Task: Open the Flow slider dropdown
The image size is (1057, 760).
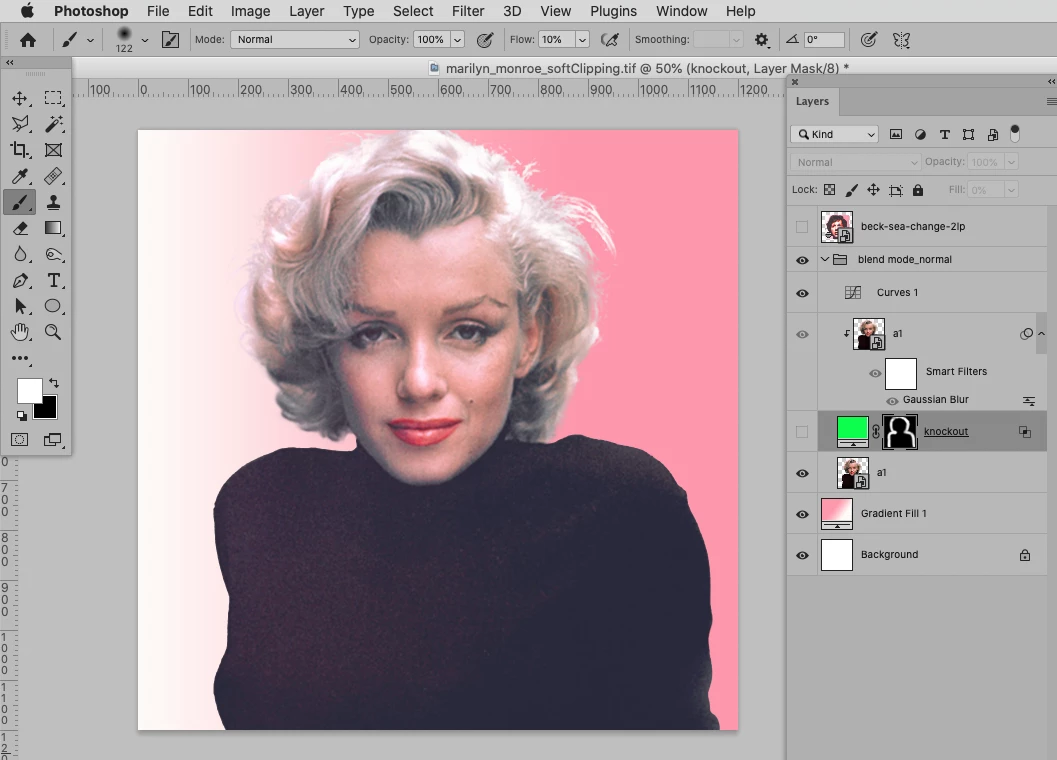Action: 582,40
